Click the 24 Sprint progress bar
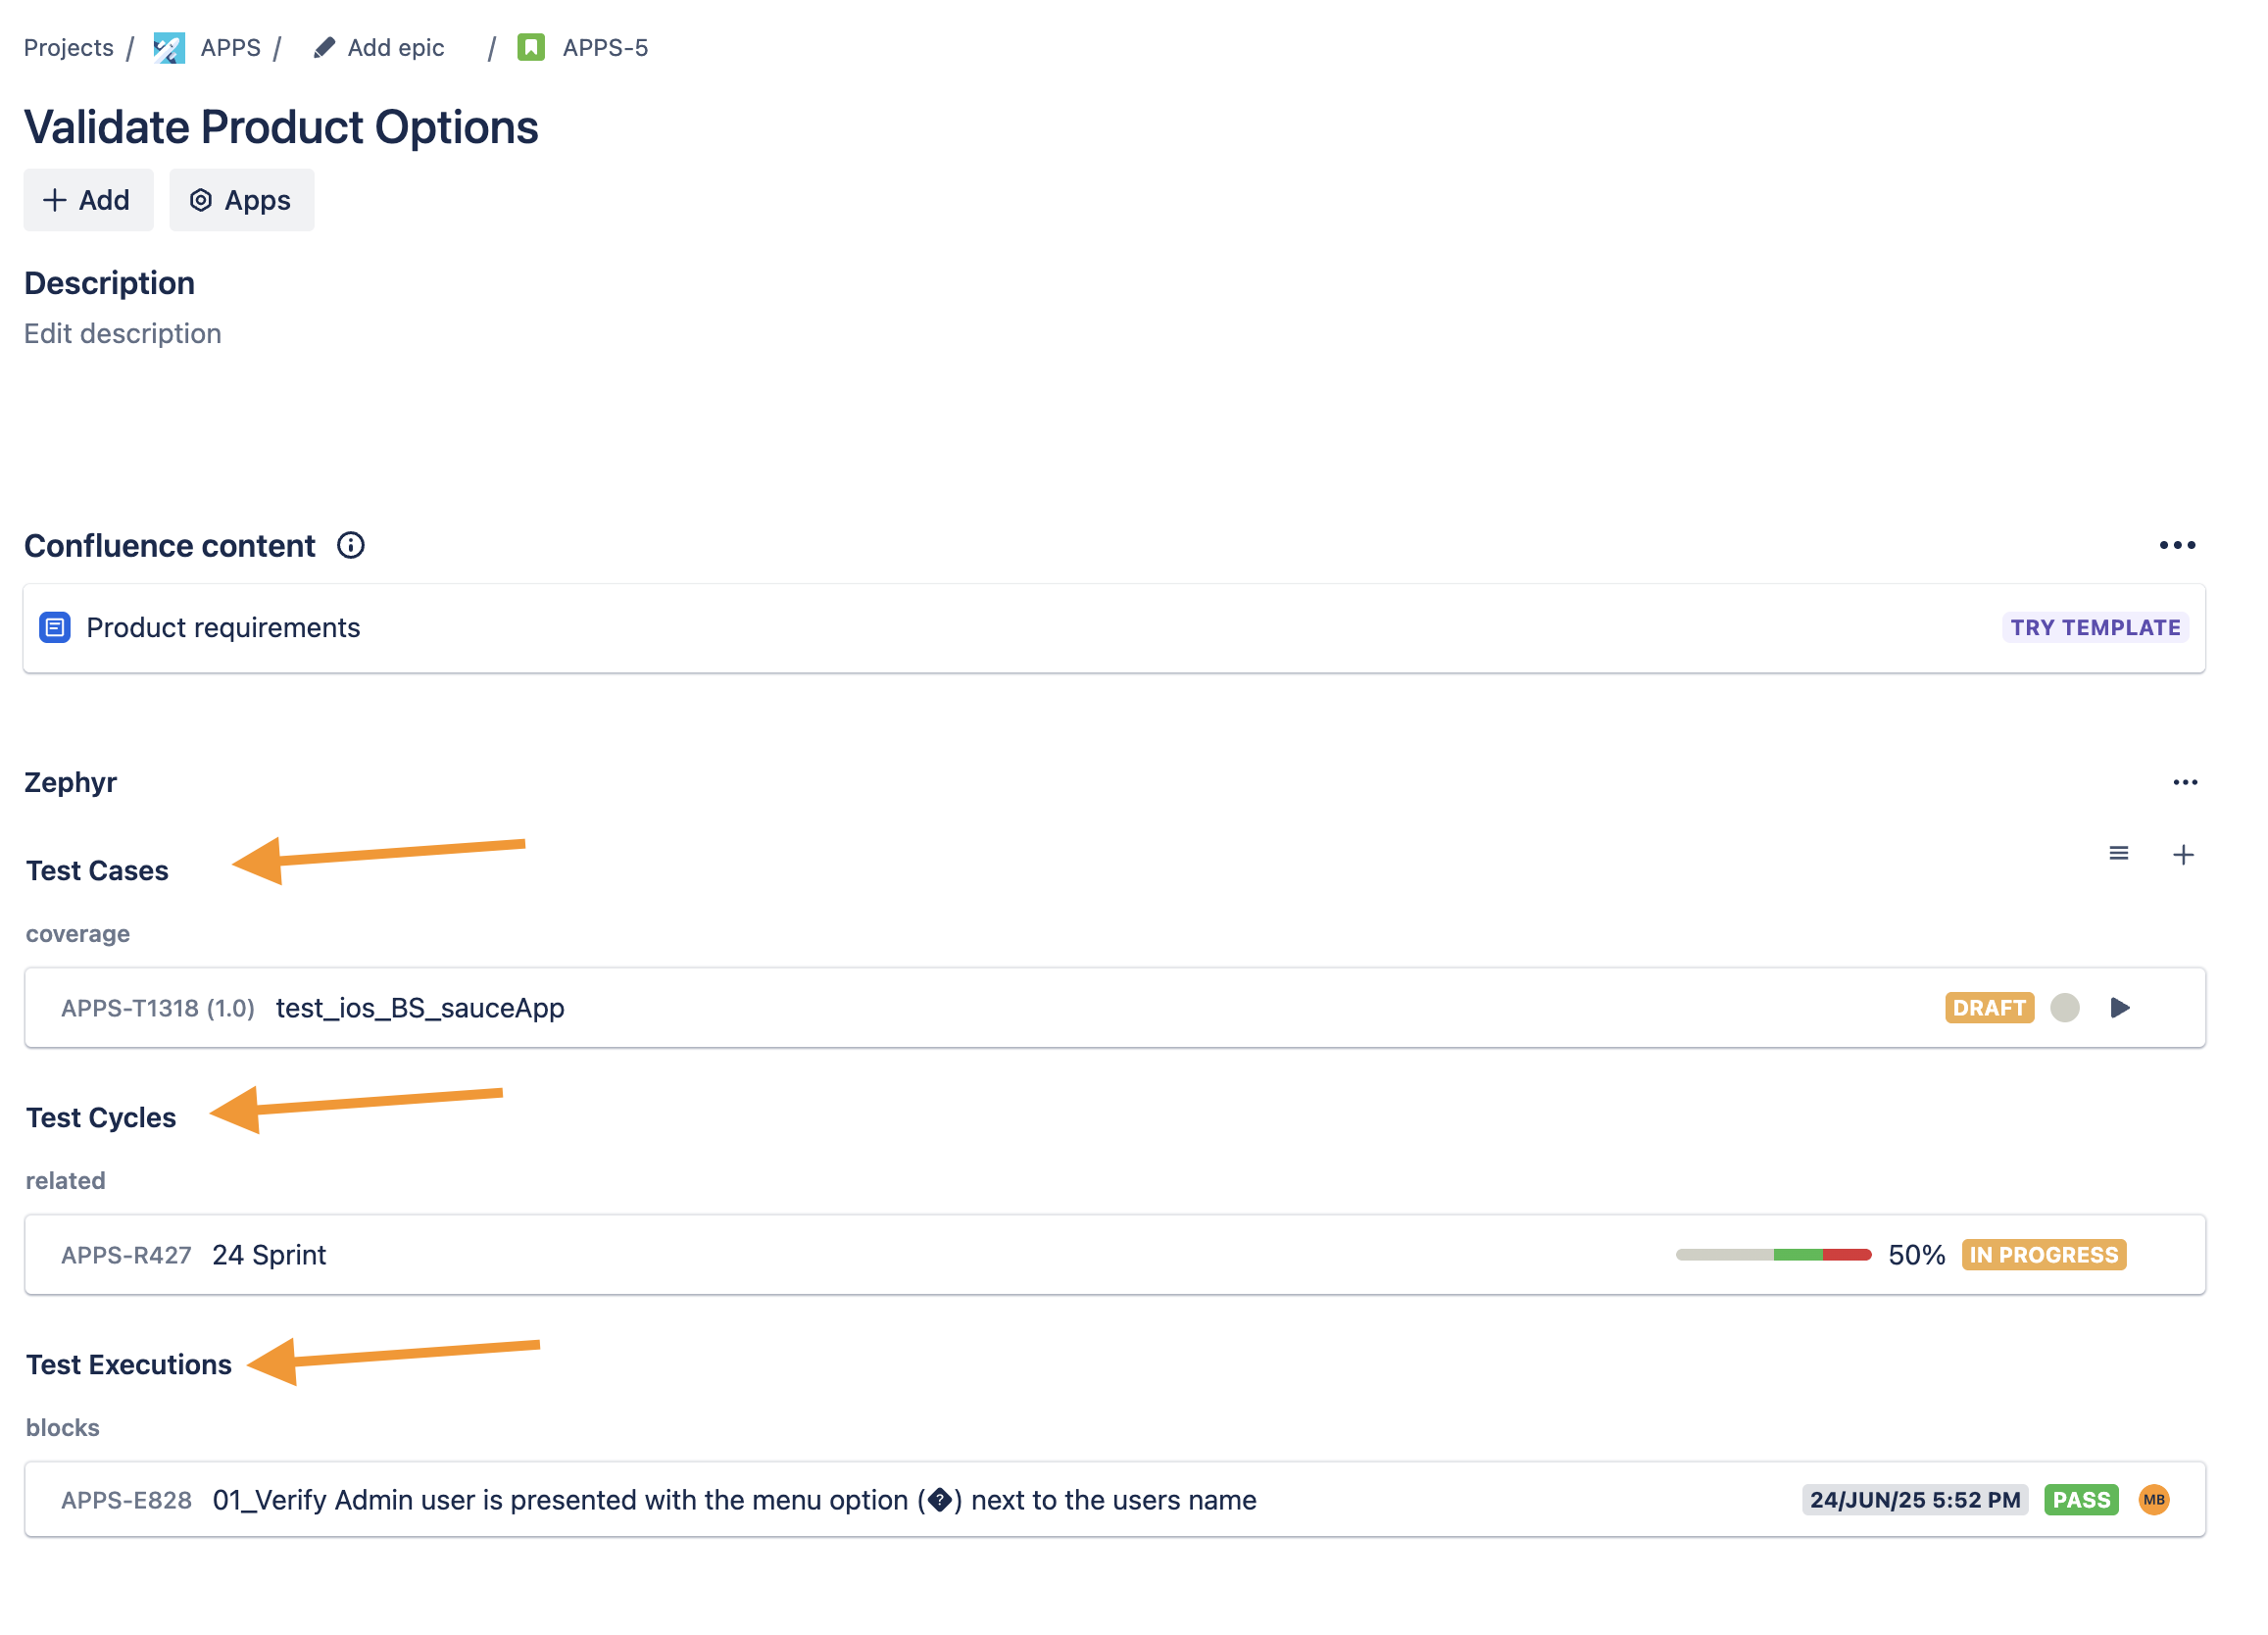The image size is (2268, 1635). point(1773,1255)
